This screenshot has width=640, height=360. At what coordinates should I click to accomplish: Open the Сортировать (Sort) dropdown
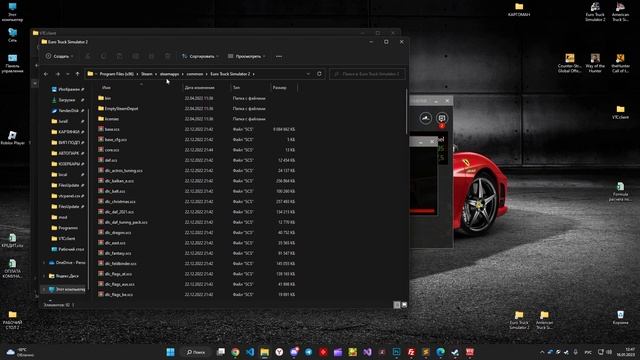(200, 56)
